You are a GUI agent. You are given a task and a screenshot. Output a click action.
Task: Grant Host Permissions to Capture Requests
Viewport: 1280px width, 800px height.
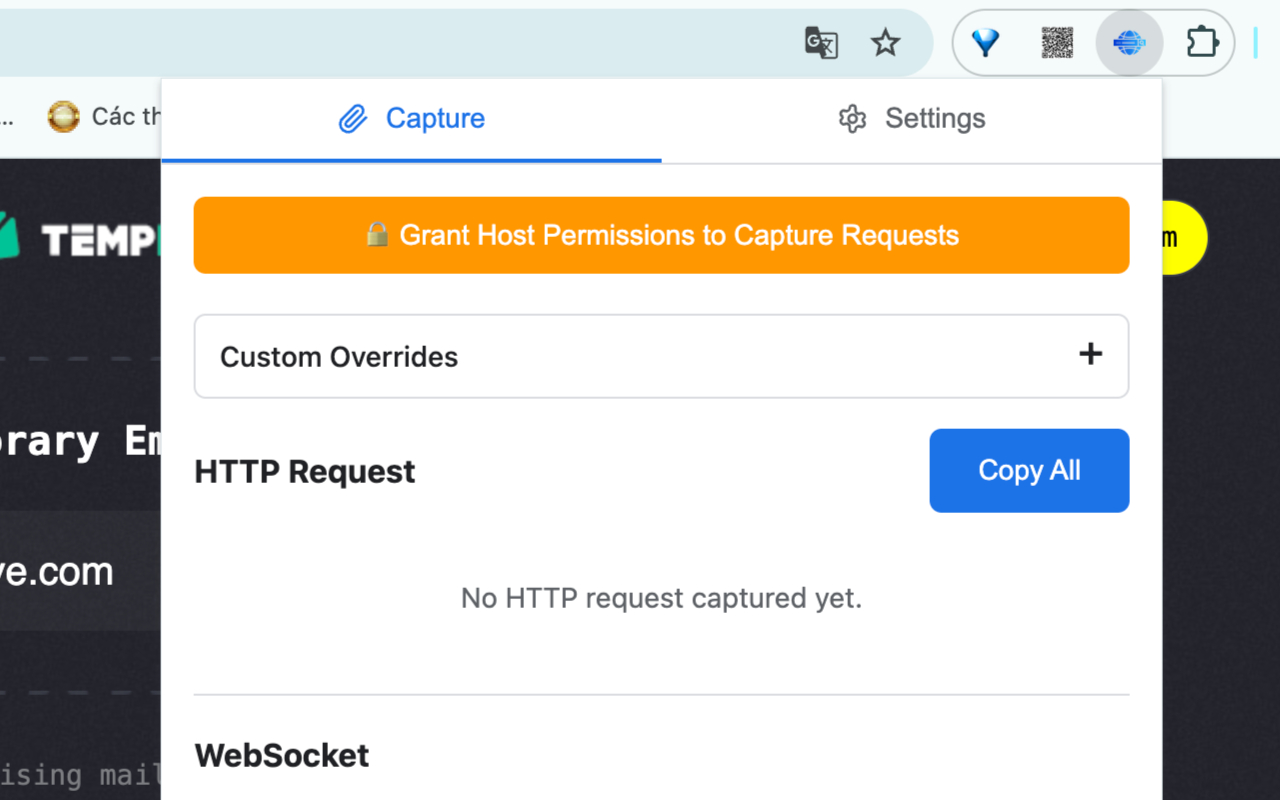click(661, 235)
